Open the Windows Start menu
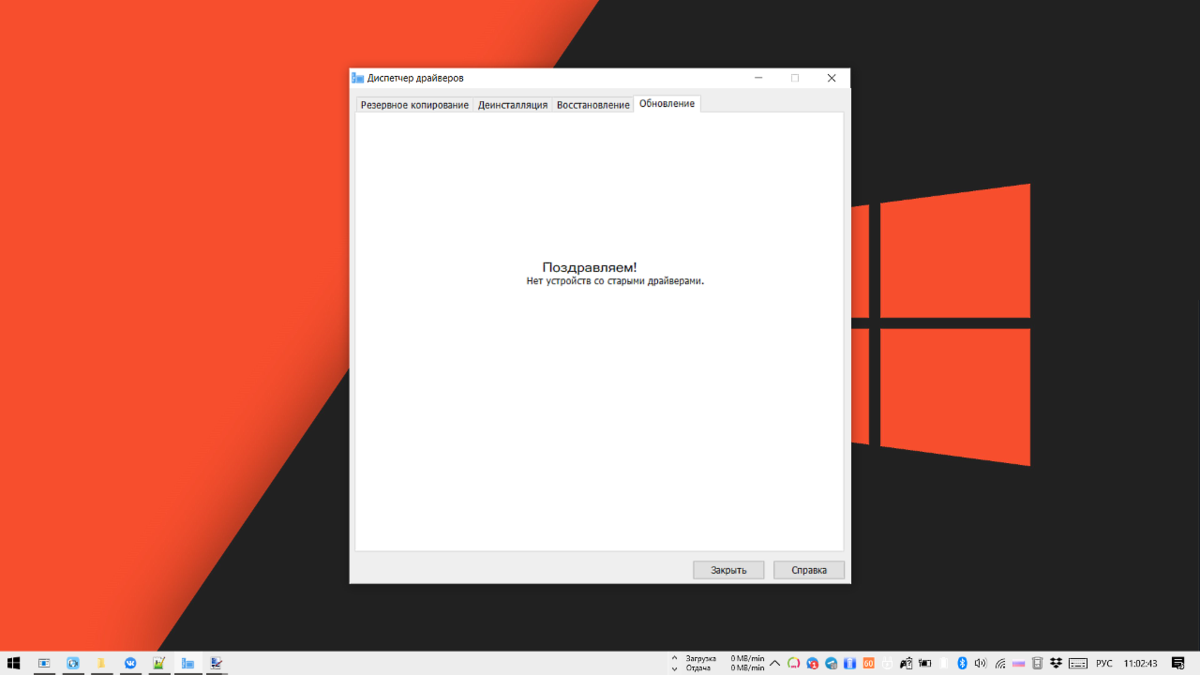 (x=14, y=663)
